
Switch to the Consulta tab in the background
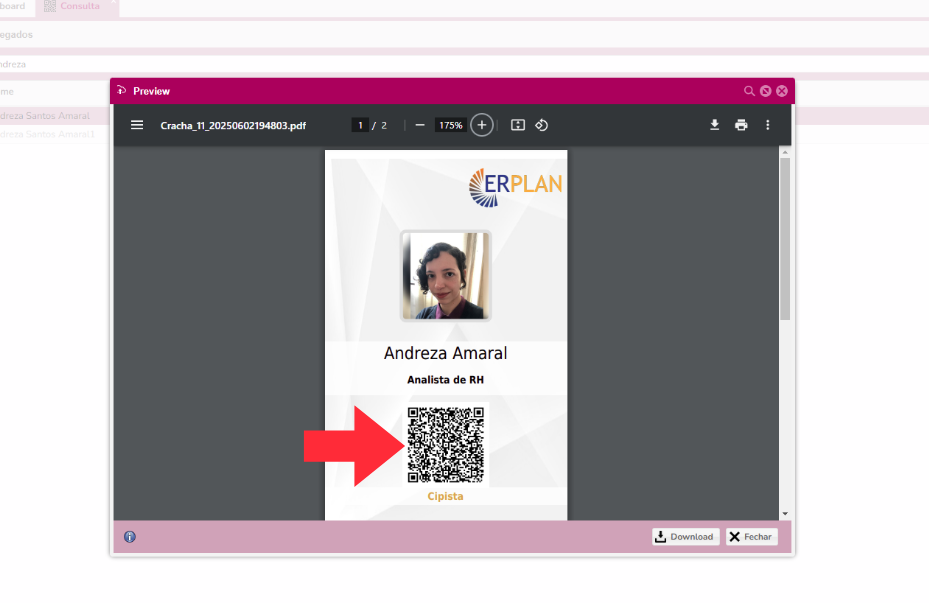coord(78,7)
